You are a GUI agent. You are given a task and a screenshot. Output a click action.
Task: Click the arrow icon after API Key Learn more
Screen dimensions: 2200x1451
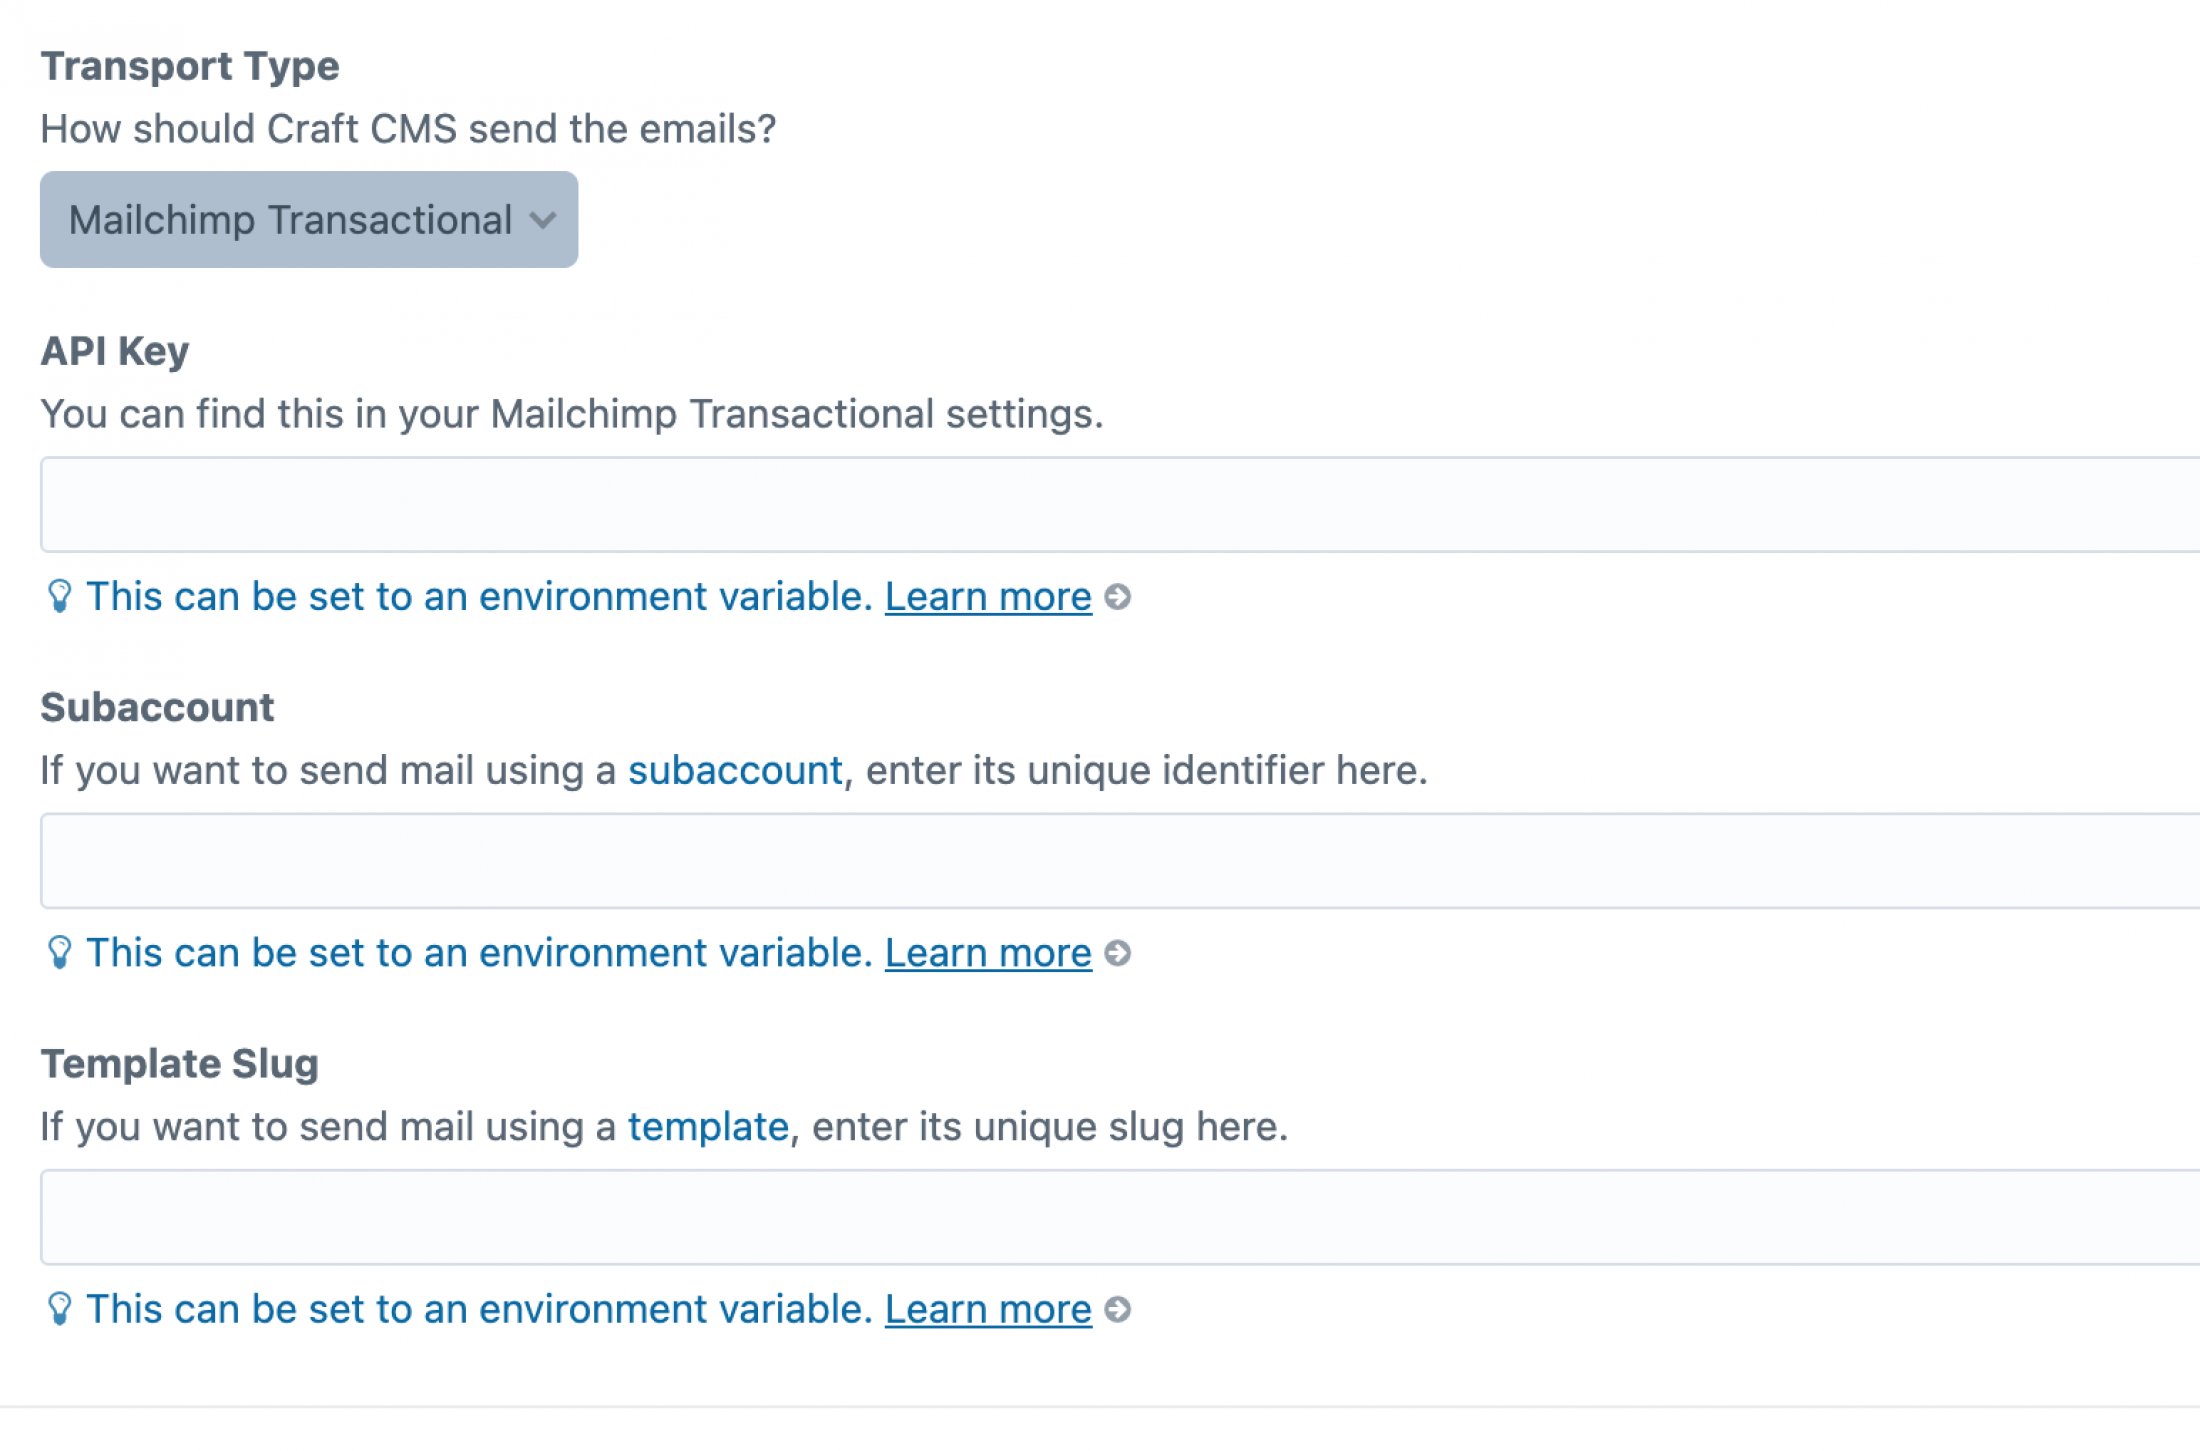(x=1121, y=597)
